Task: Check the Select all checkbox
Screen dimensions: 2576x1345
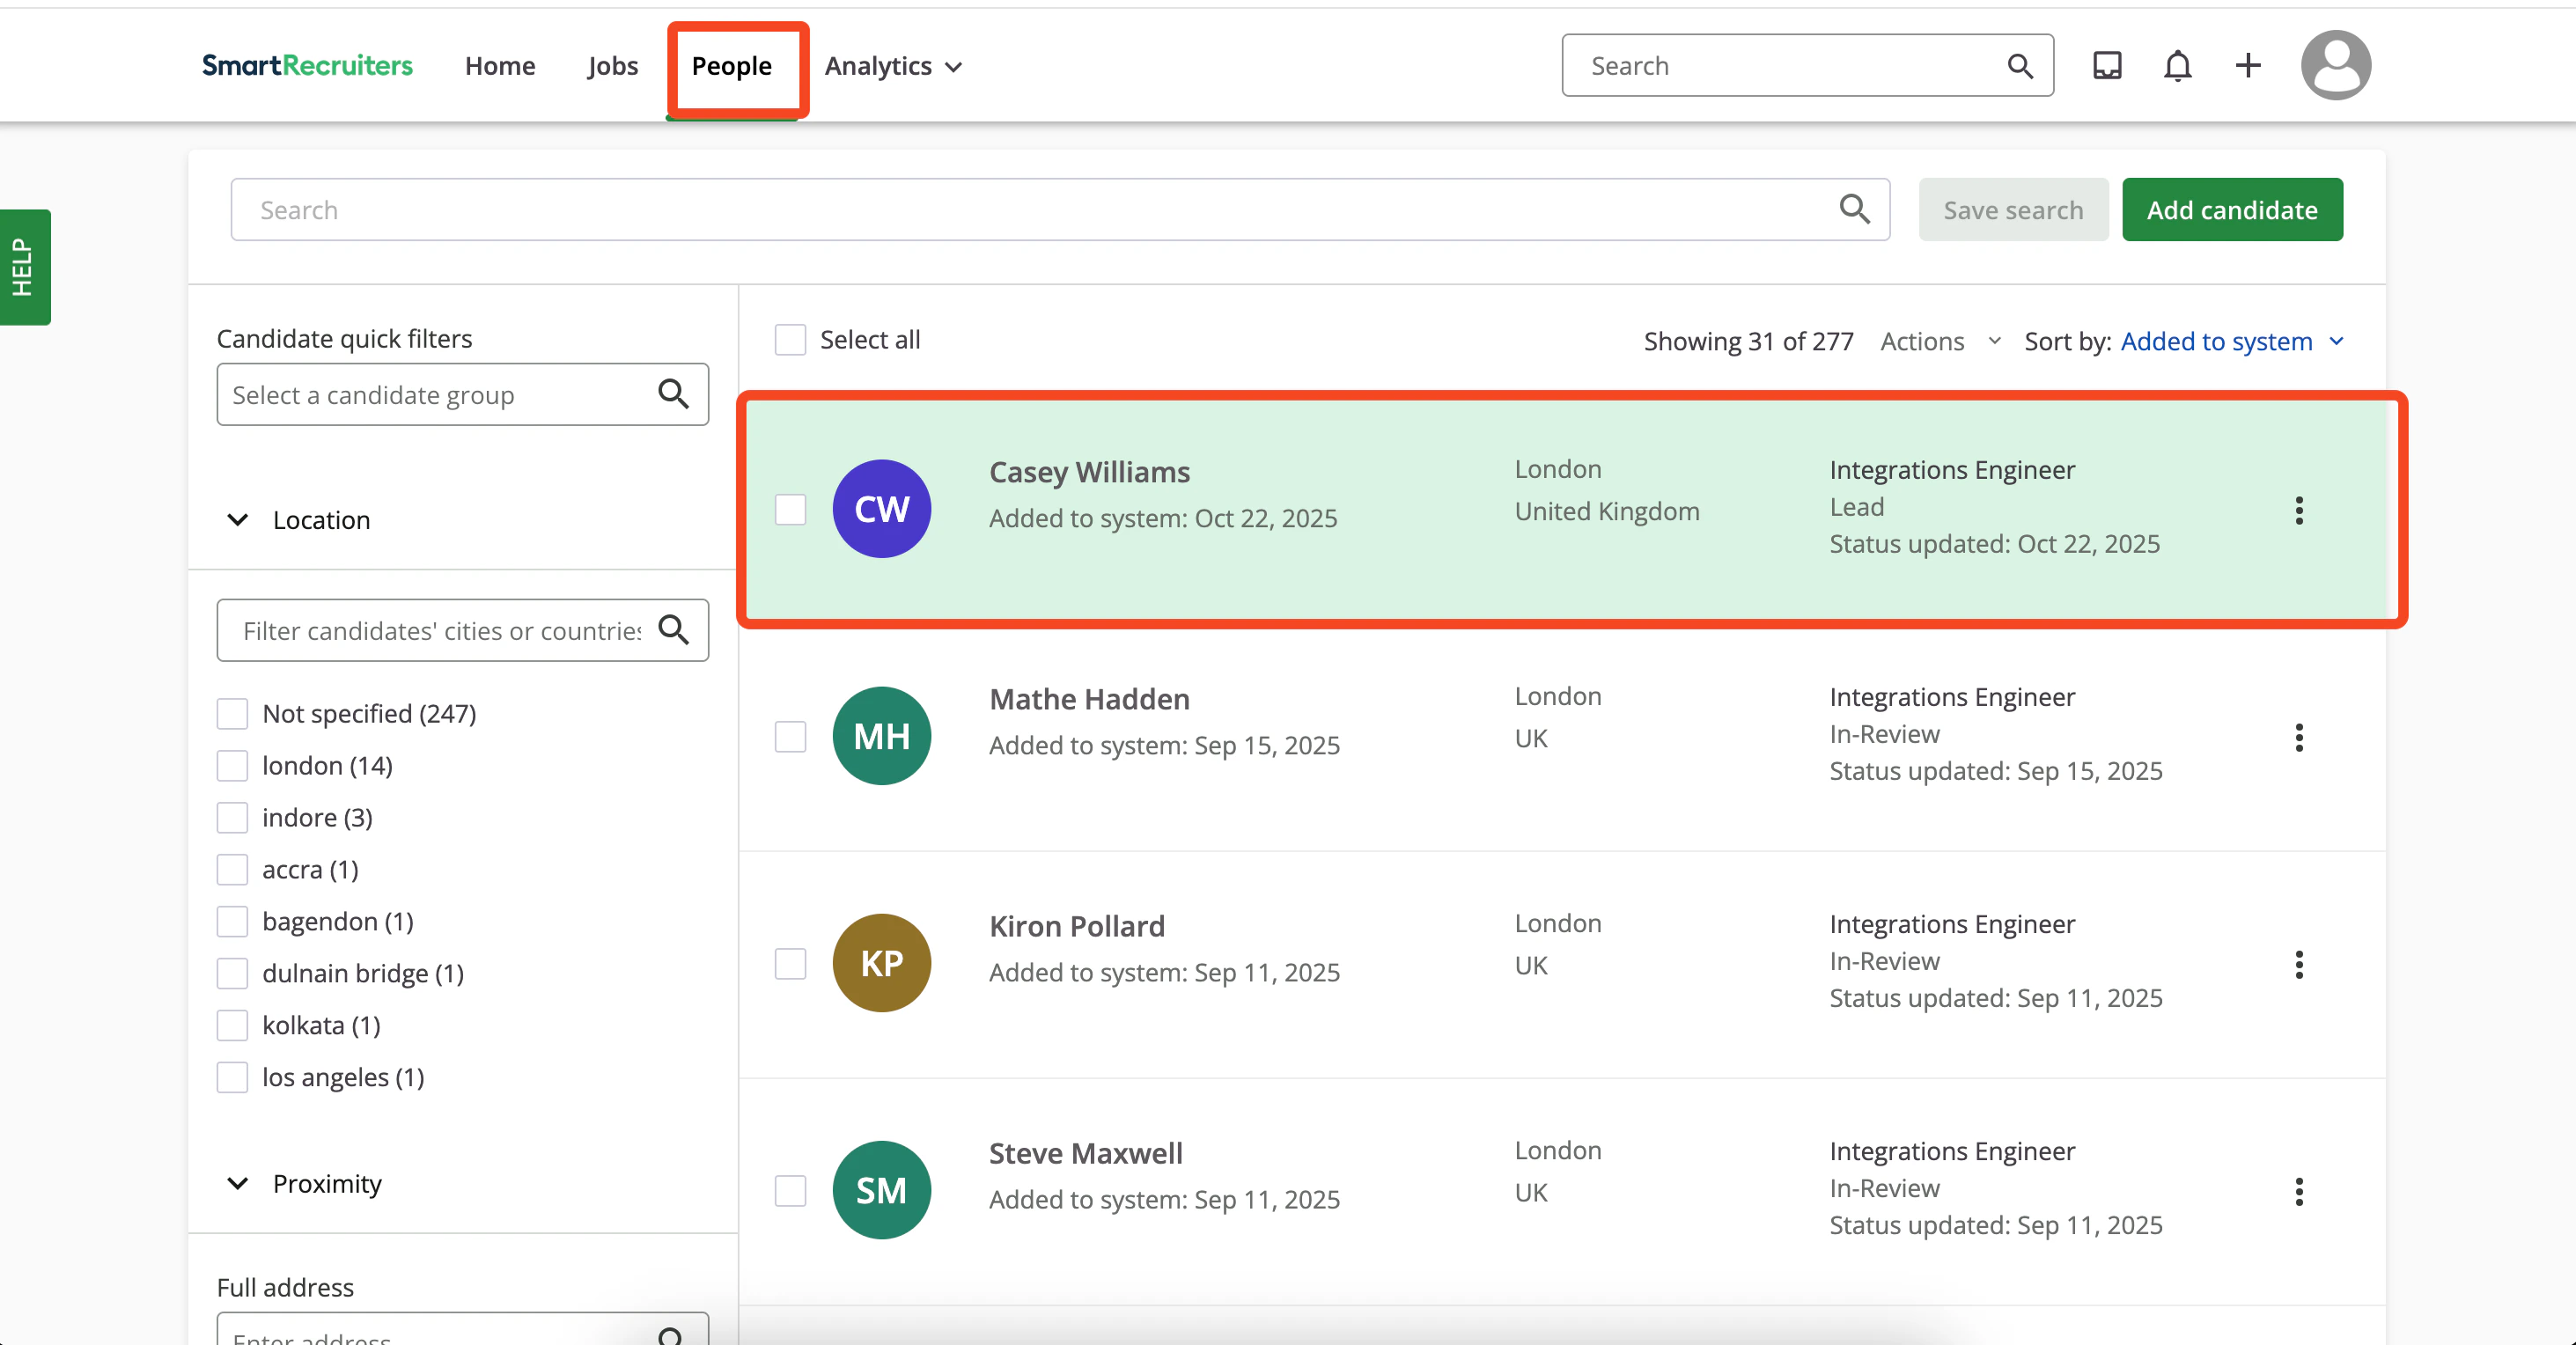Action: (790, 340)
